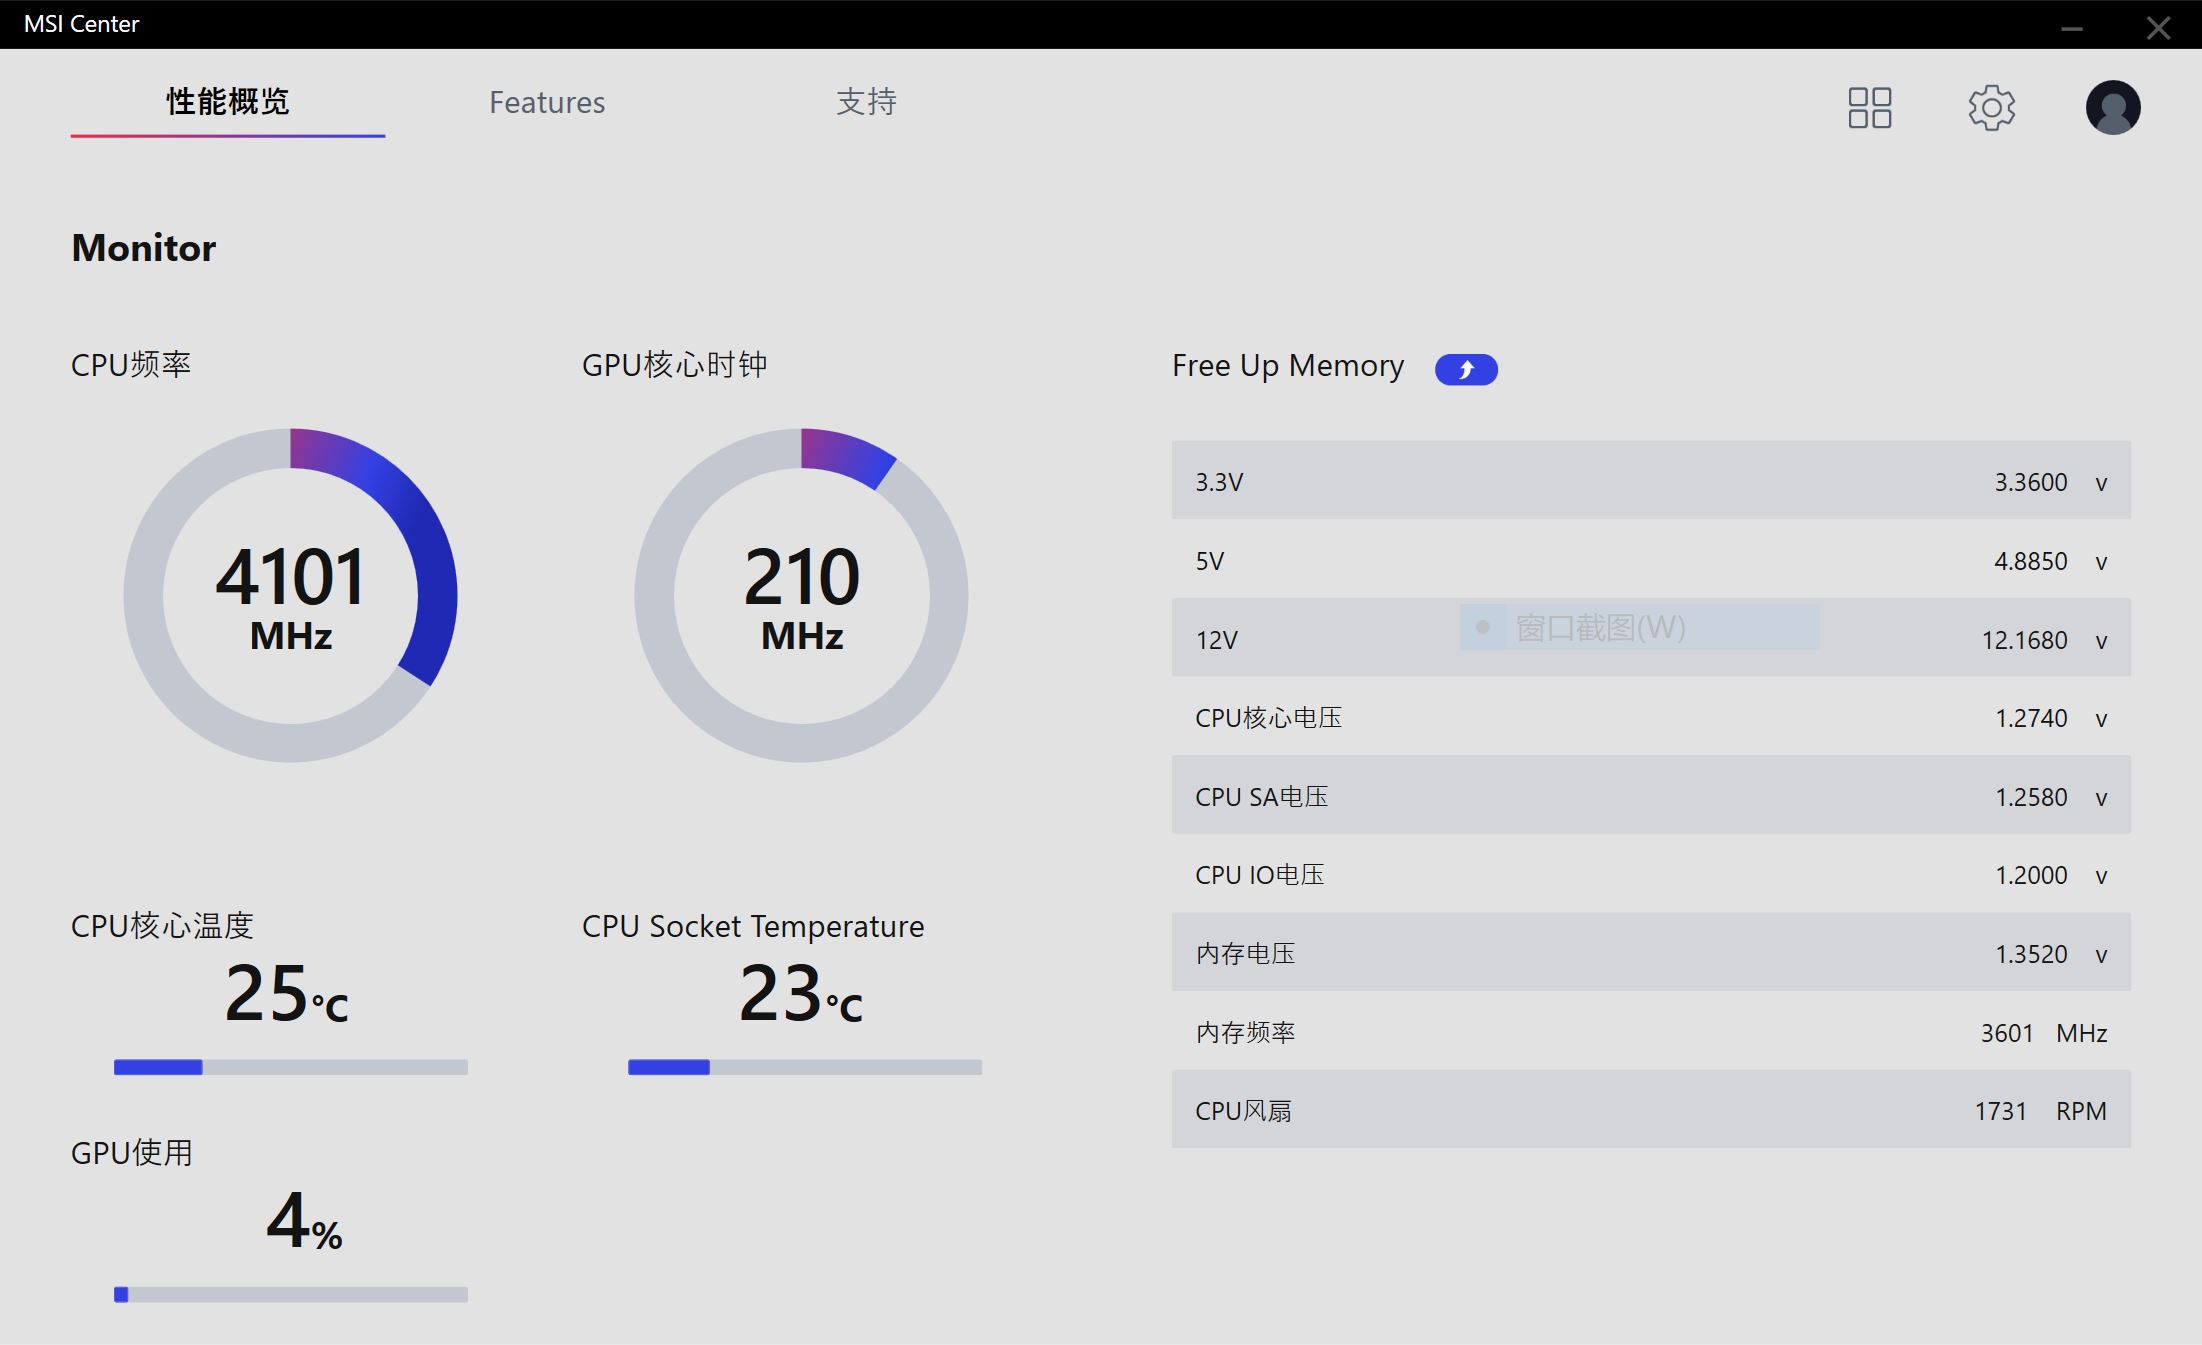Viewport: 2202px width, 1345px height.
Task: Open the dashboard grid layout icon
Action: [1869, 108]
